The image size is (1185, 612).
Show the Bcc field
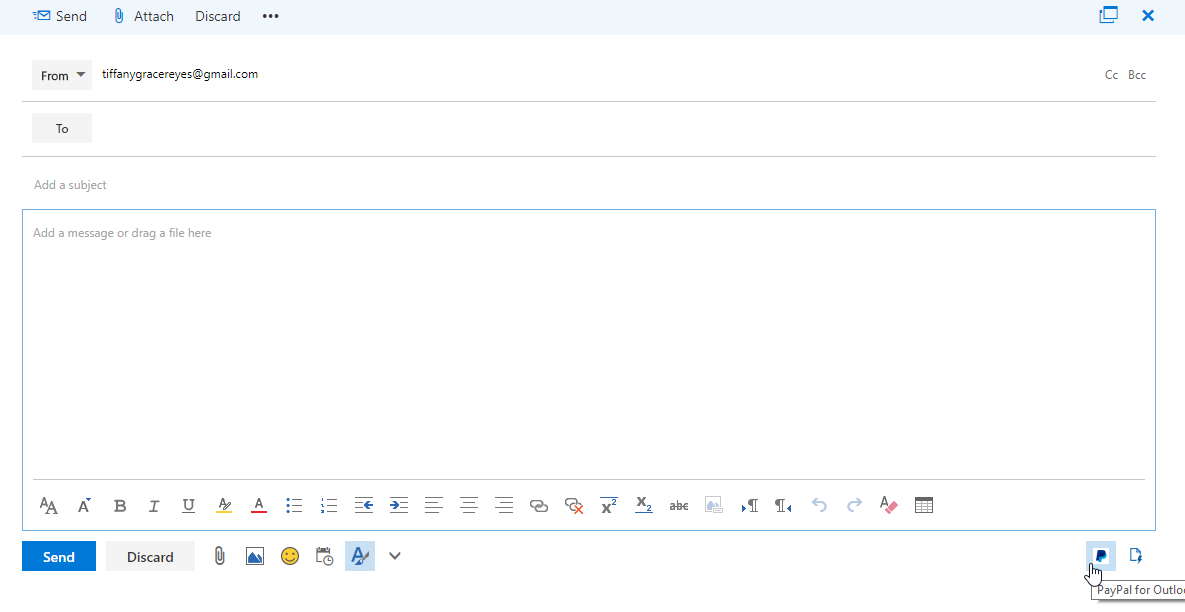[1137, 75]
